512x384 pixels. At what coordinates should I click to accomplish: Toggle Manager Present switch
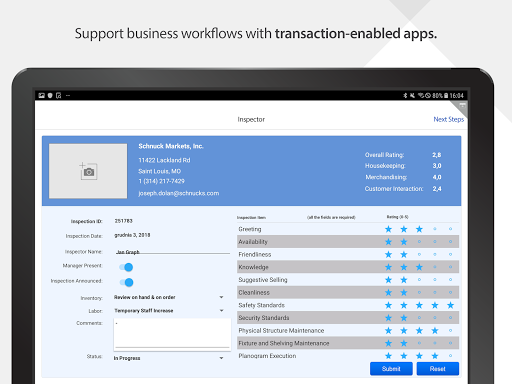[x=126, y=267]
